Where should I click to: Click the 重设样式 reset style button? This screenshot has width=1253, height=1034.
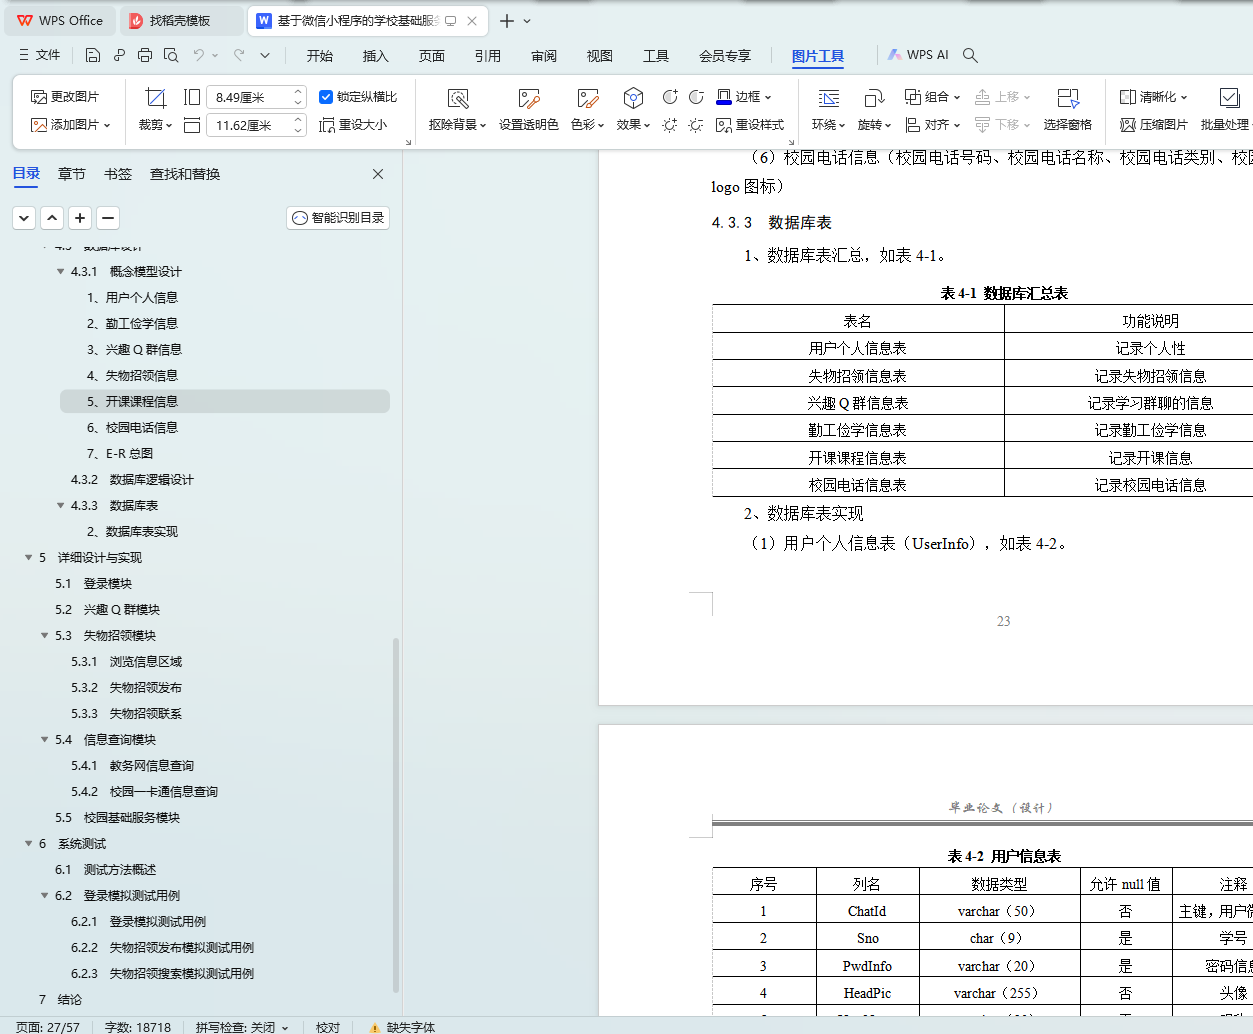pyautogui.click(x=750, y=125)
